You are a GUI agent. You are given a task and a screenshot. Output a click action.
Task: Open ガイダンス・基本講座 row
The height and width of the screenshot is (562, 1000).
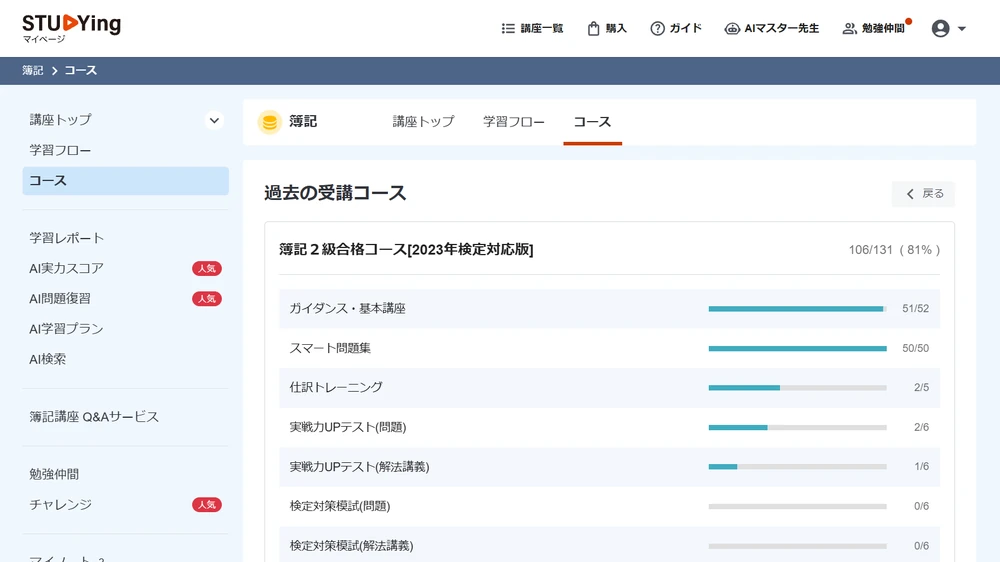click(609, 309)
